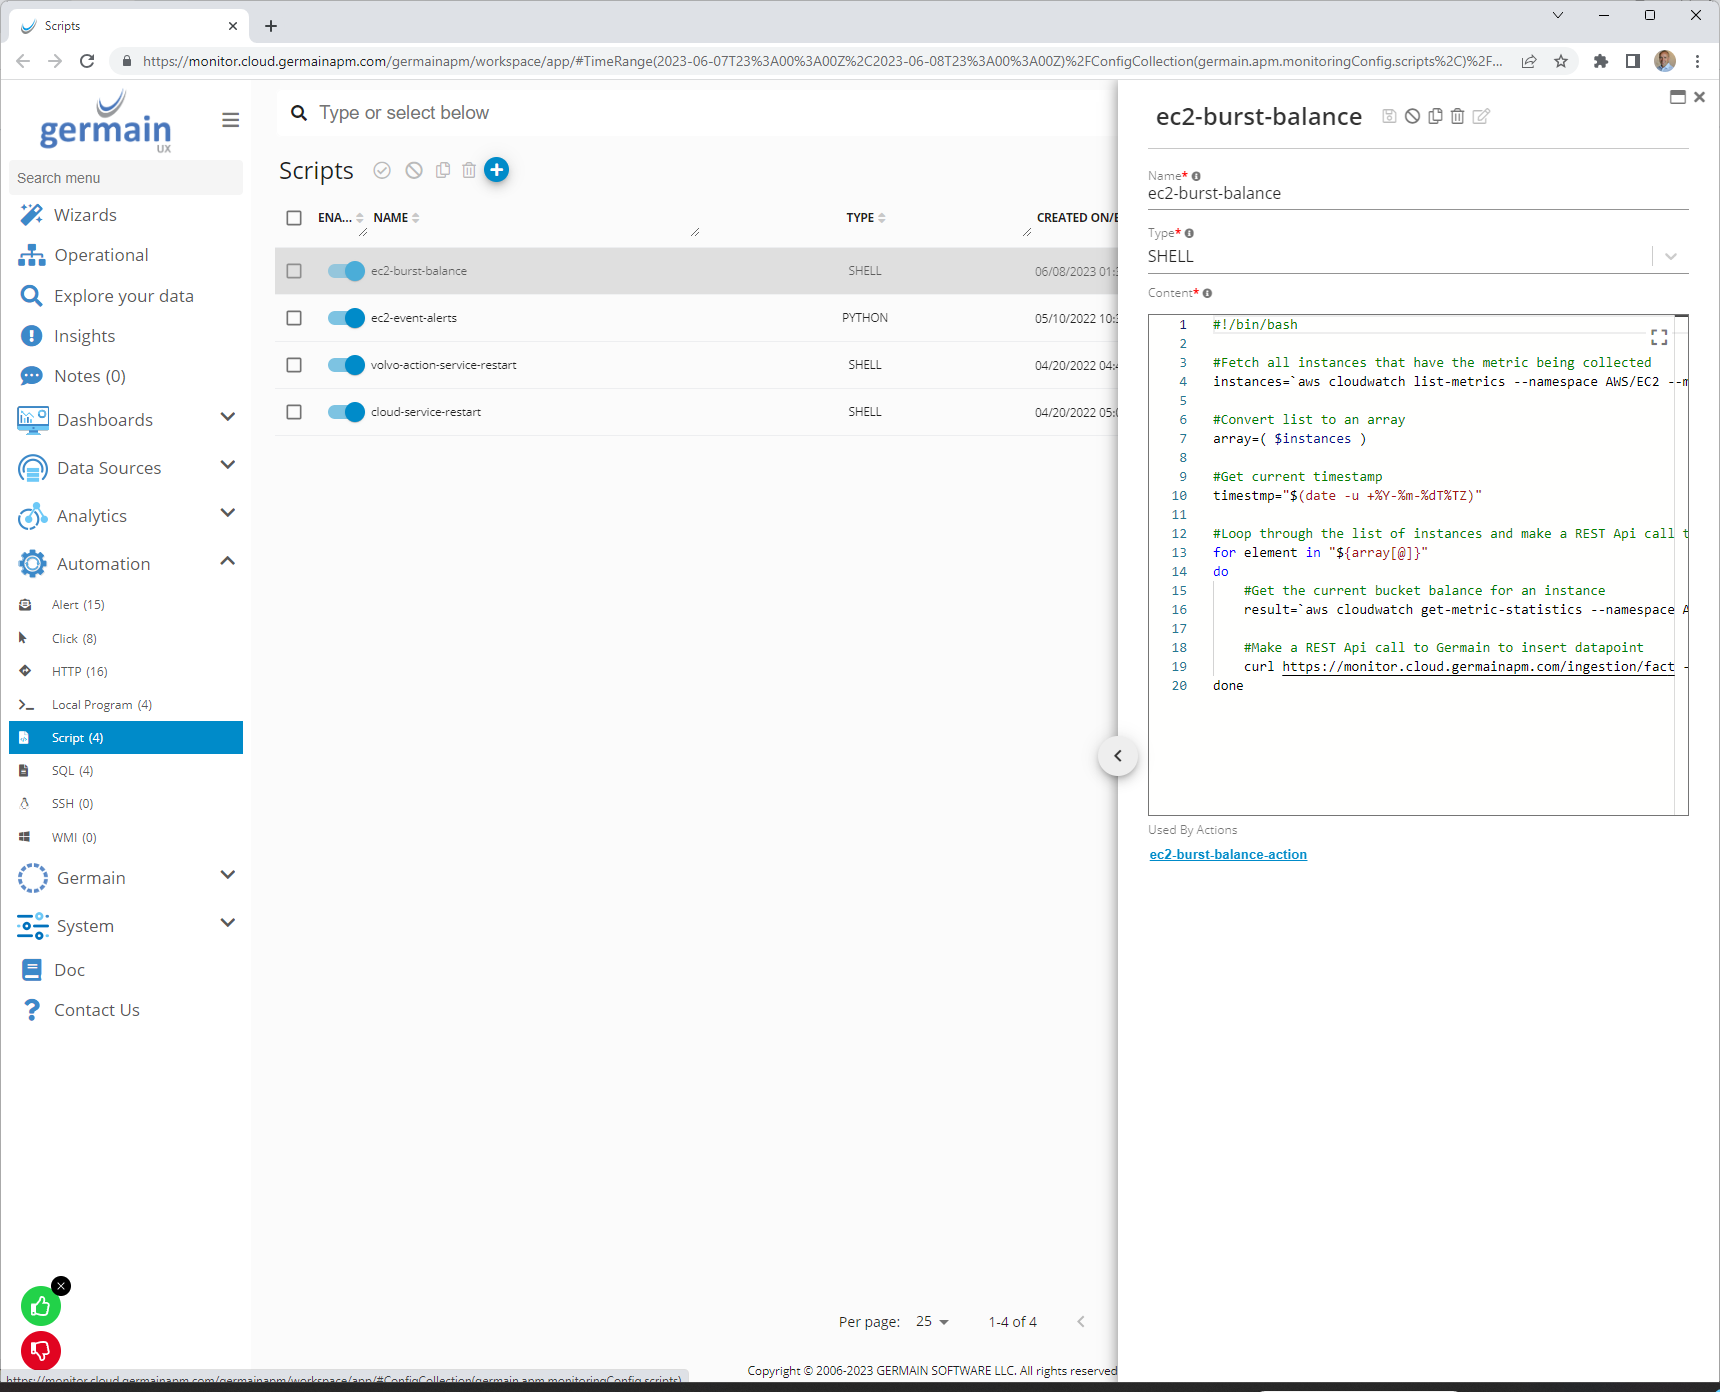Disable script using panel ban icon
1720x1392 pixels.
pos(1412,117)
